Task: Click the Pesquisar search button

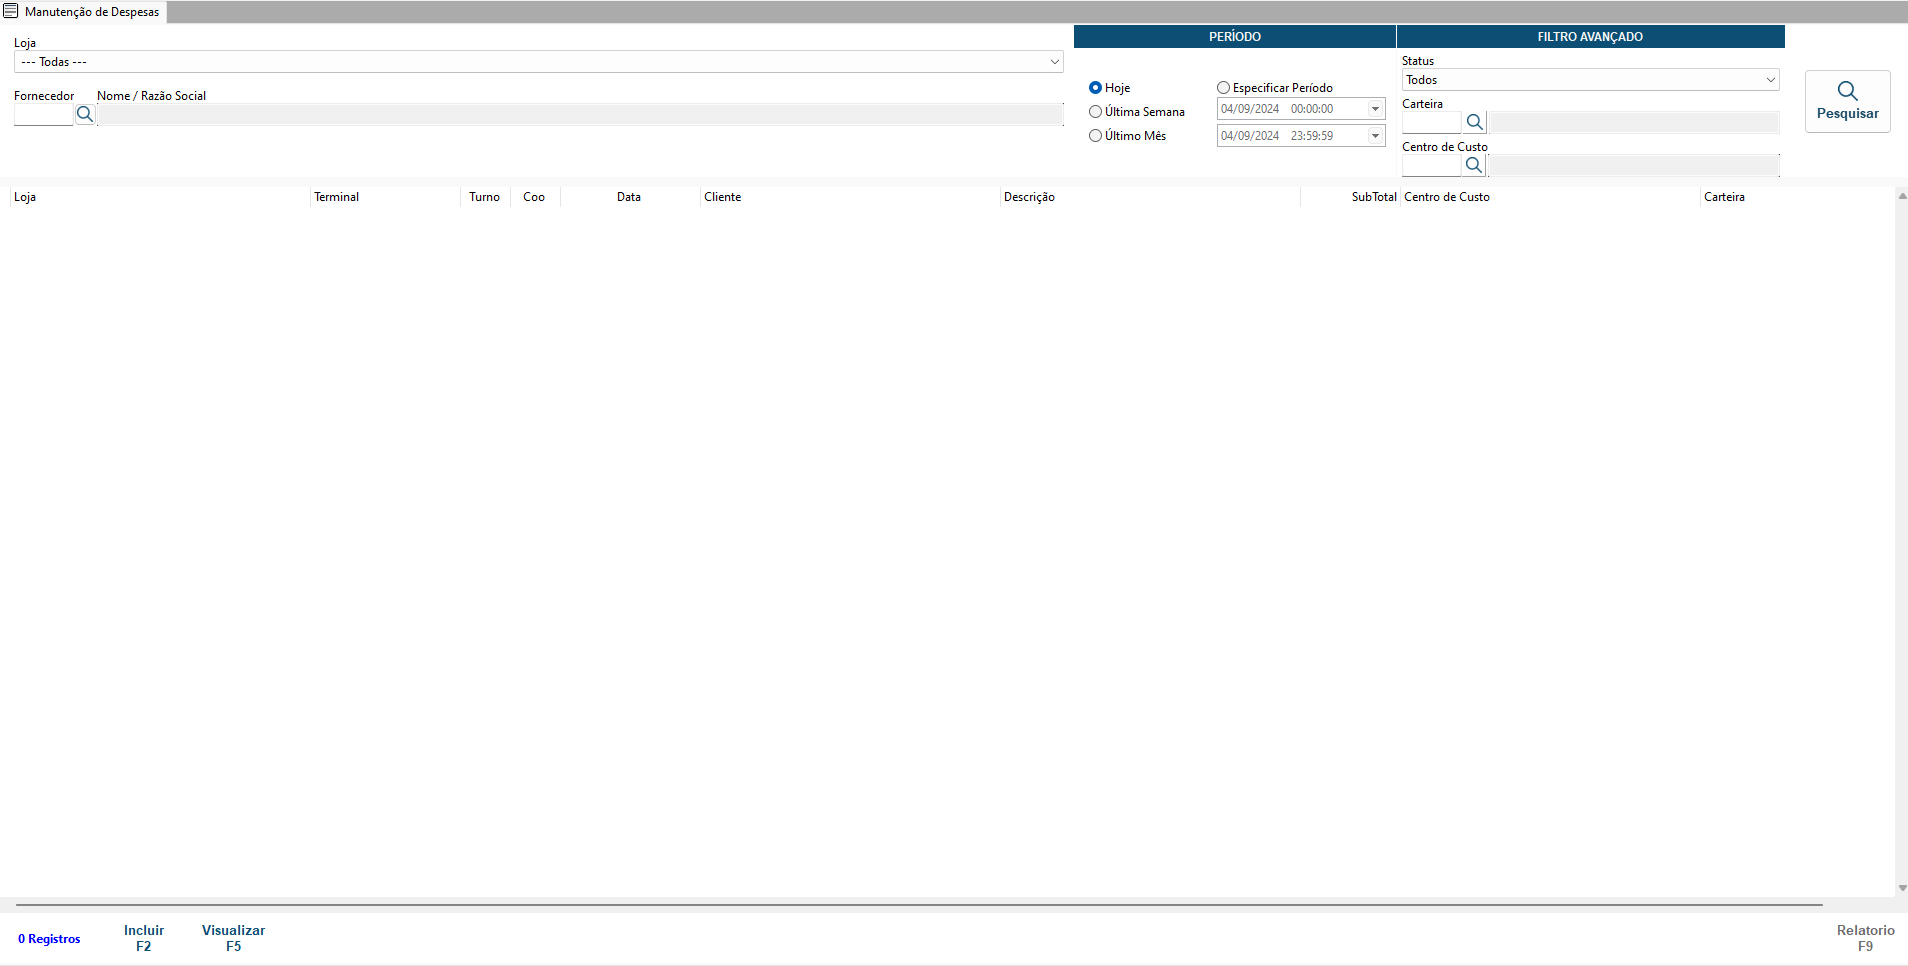Action: click(1847, 101)
